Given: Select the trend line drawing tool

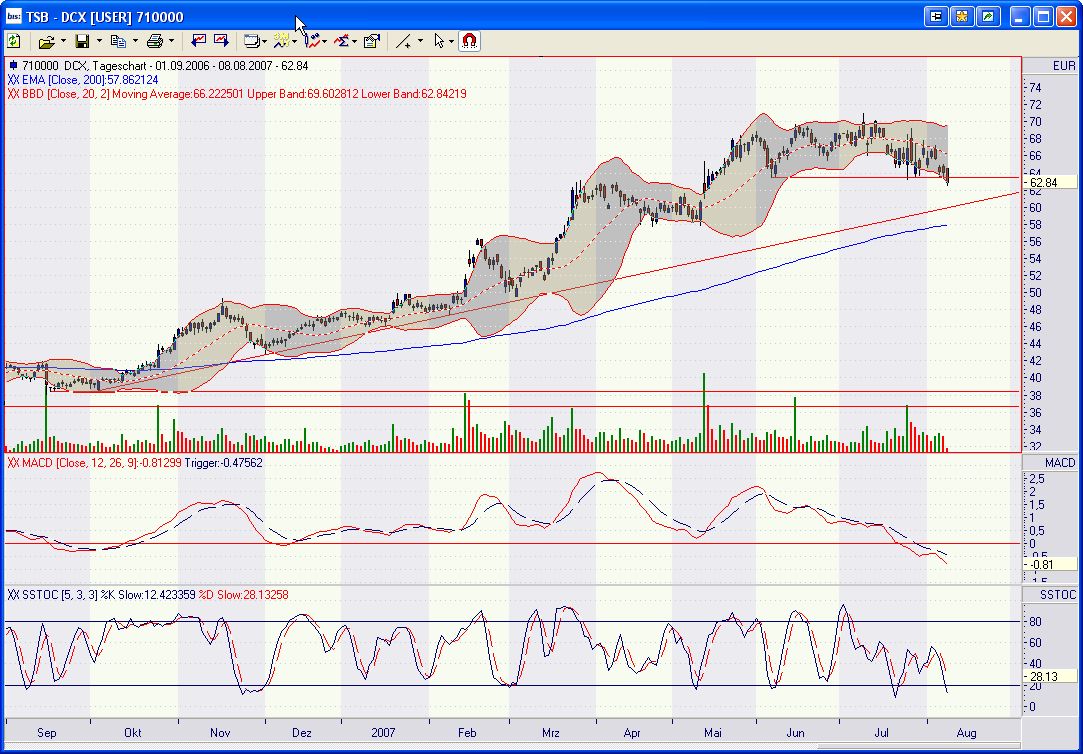Looking at the screenshot, I should coord(403,41).
